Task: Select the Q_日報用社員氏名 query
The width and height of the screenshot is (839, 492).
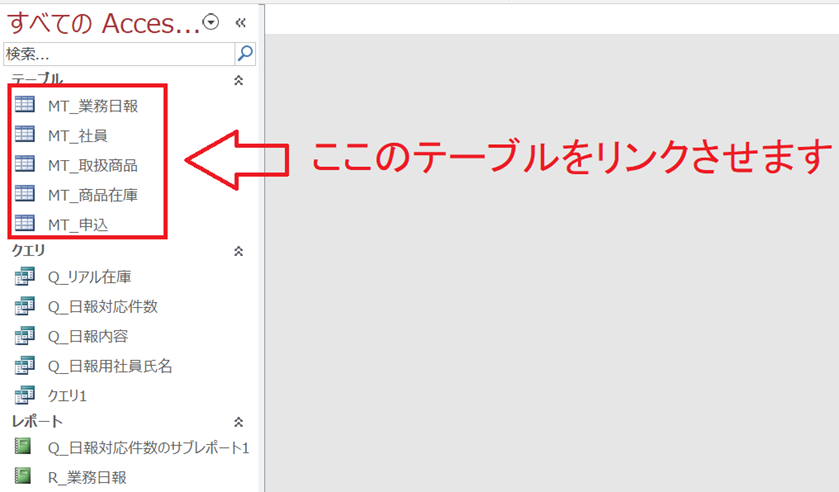Action: [110, 366]
